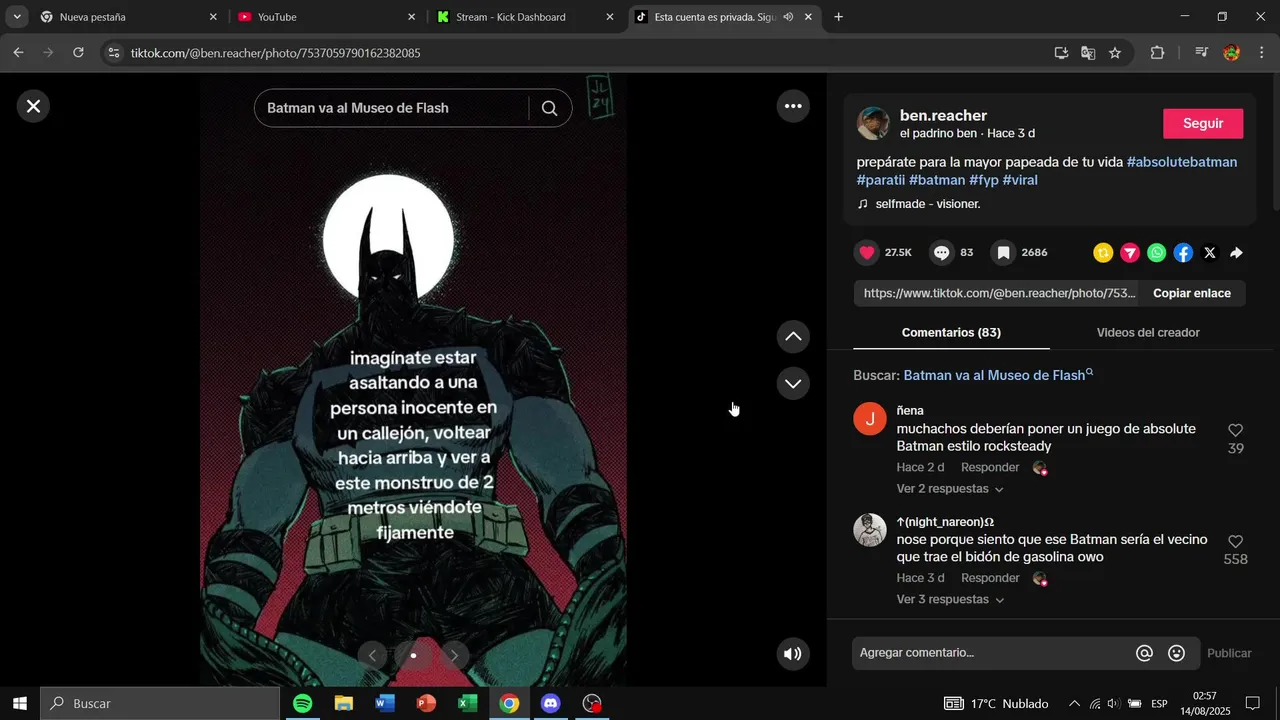Expand Ver 3 respuestas

click(x=950, y=600)
